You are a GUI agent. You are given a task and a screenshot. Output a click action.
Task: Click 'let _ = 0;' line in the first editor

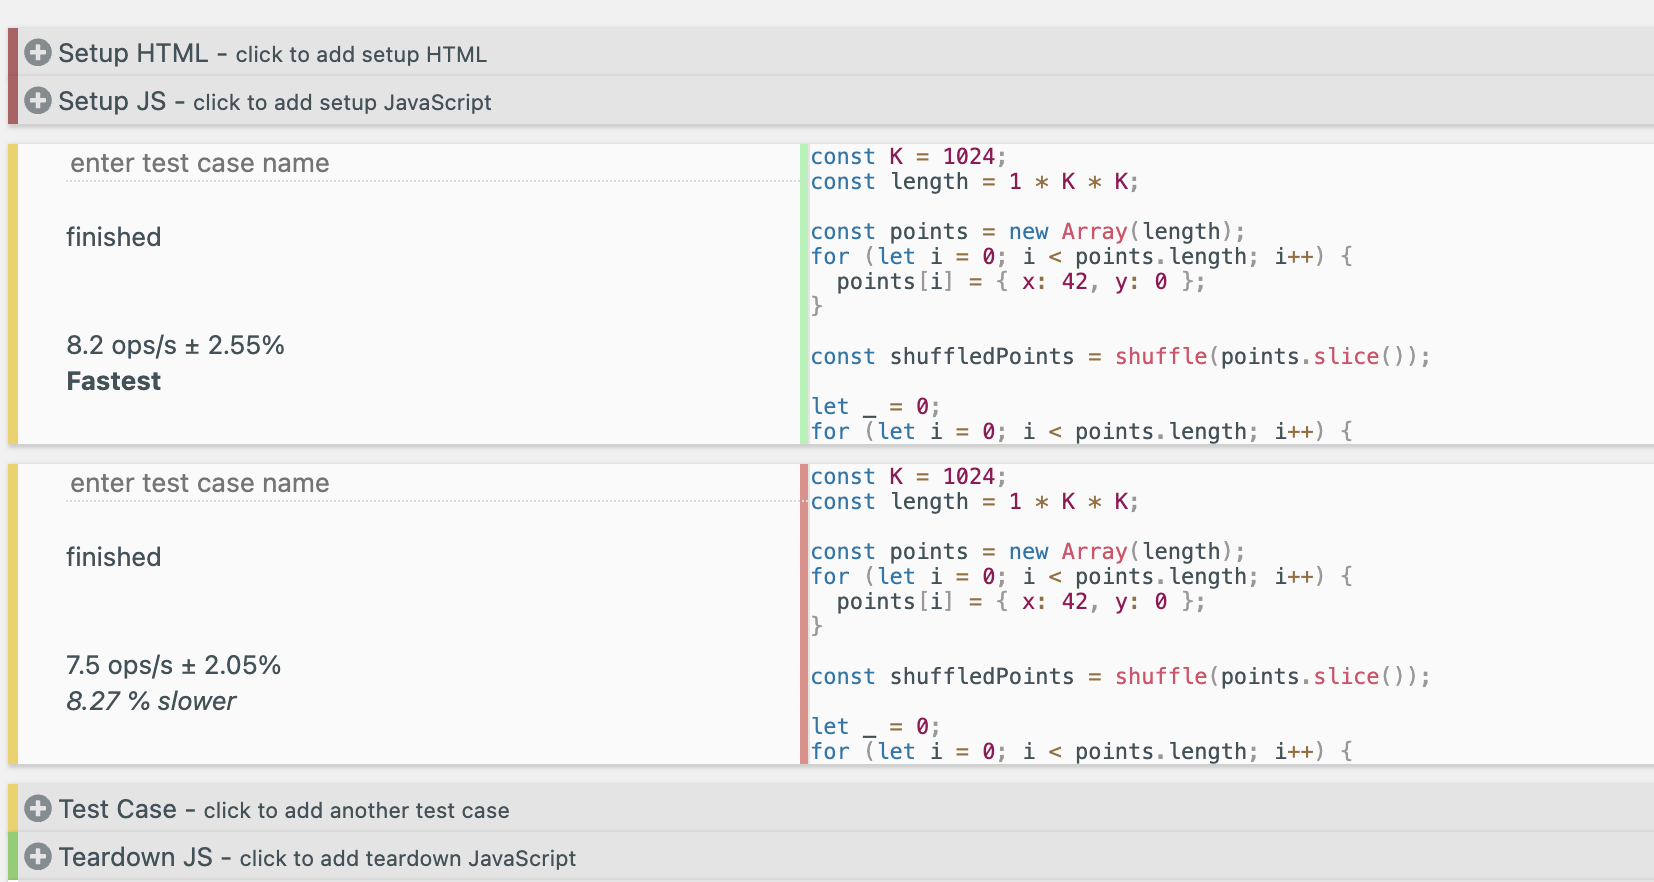(875, 406)
